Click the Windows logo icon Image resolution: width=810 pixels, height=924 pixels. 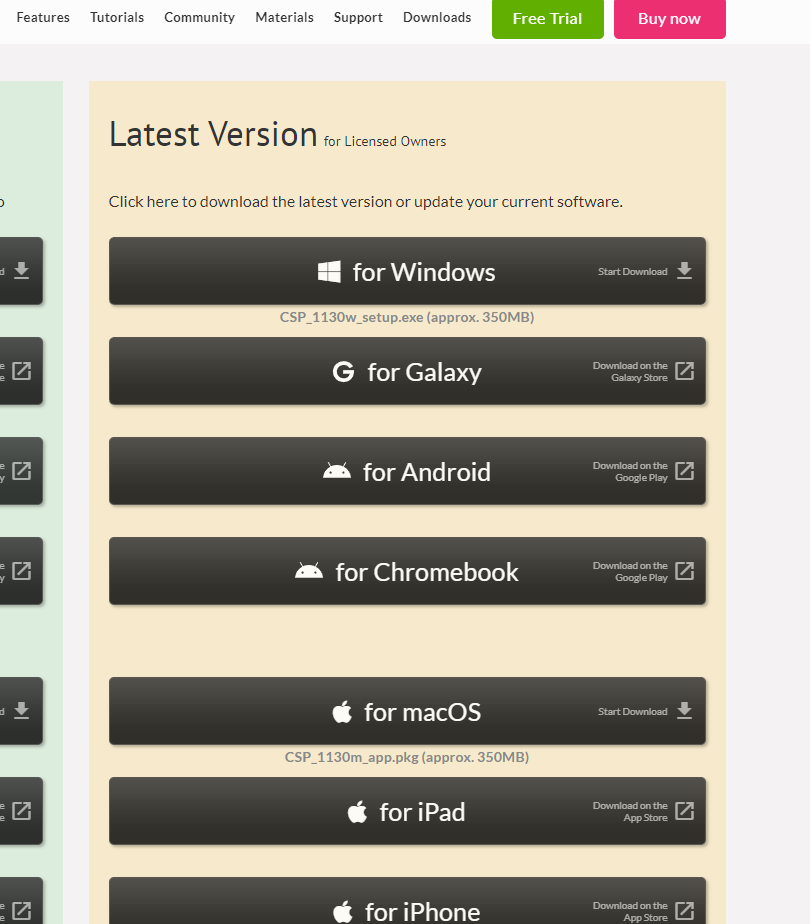[329, 272]
